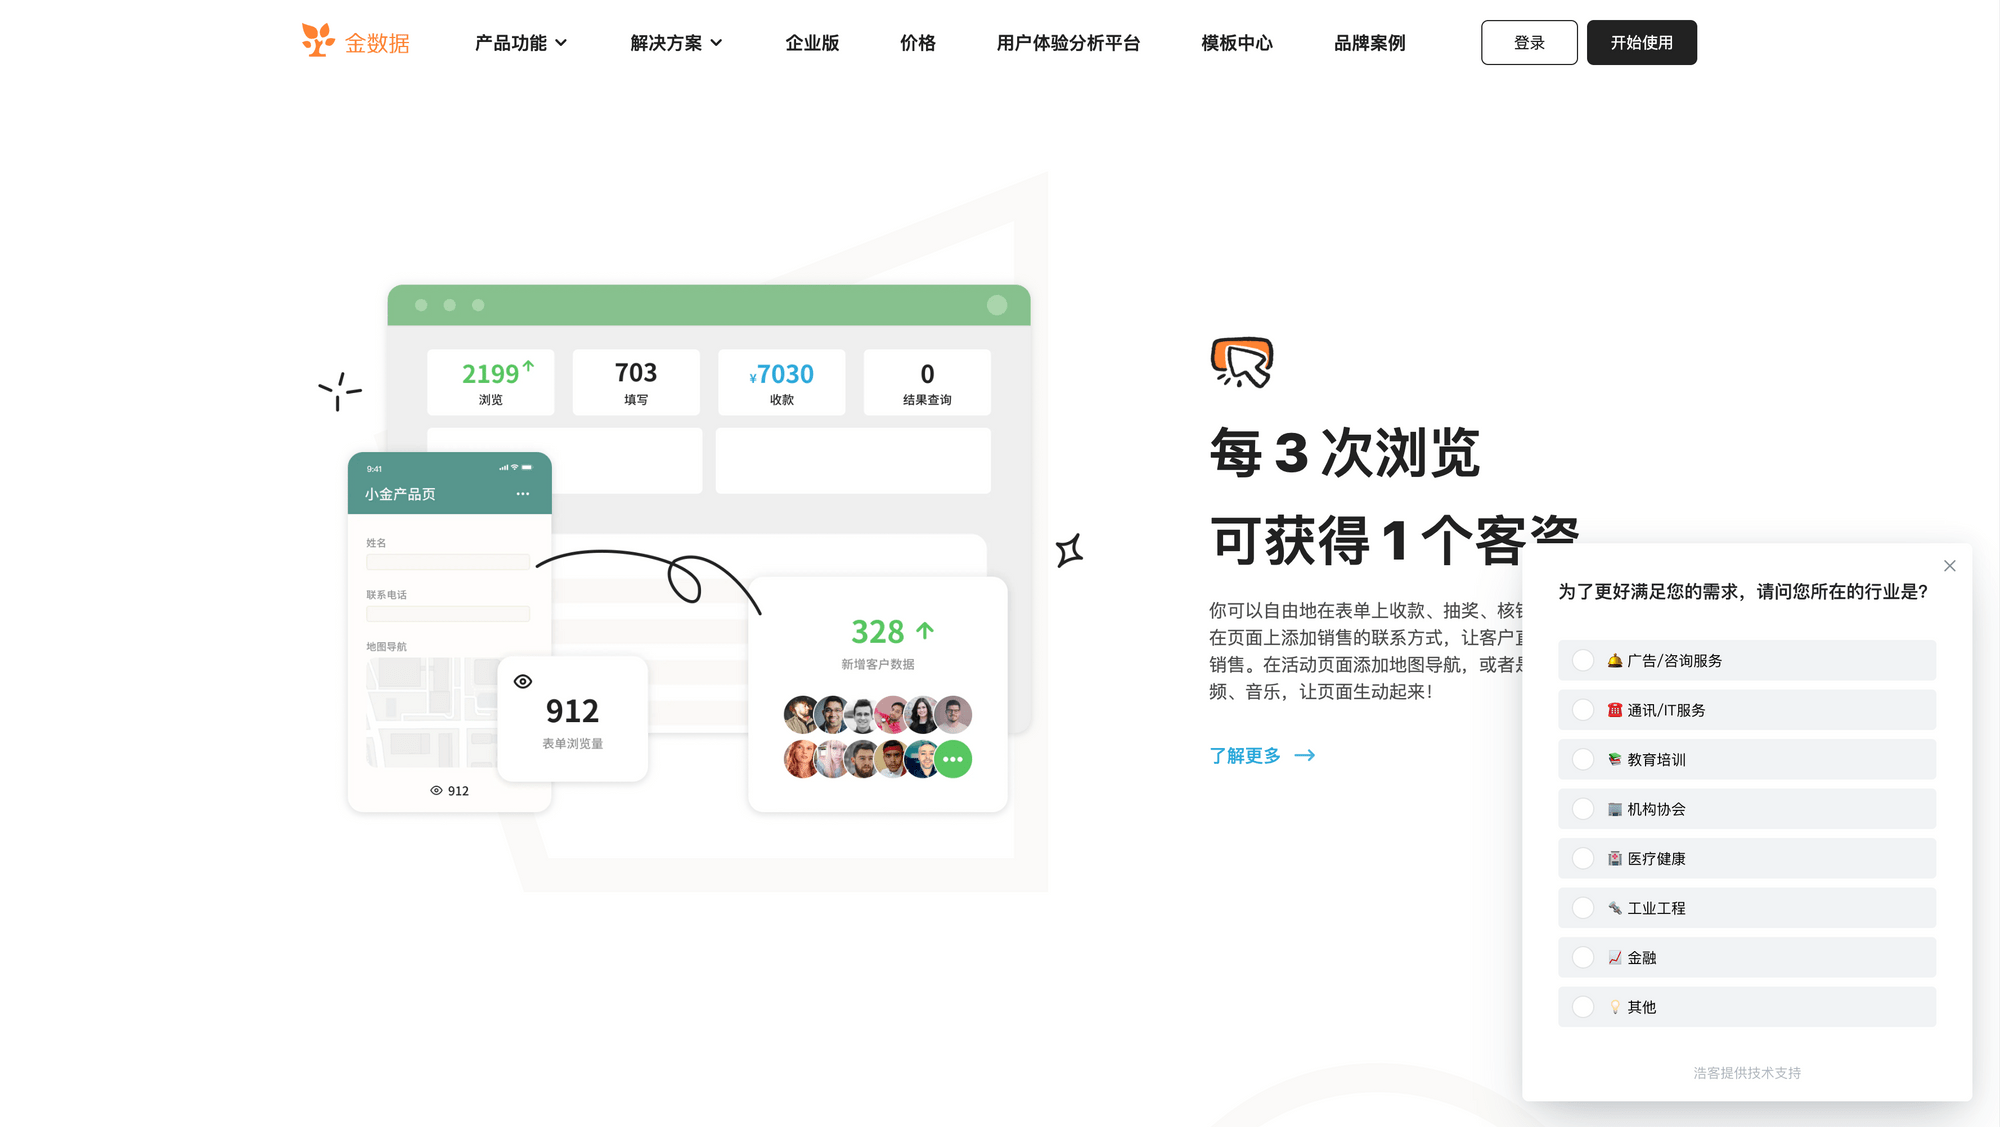Expand the 解决方案 dropdown
2000x1127 pixels.
coord(674,43)
